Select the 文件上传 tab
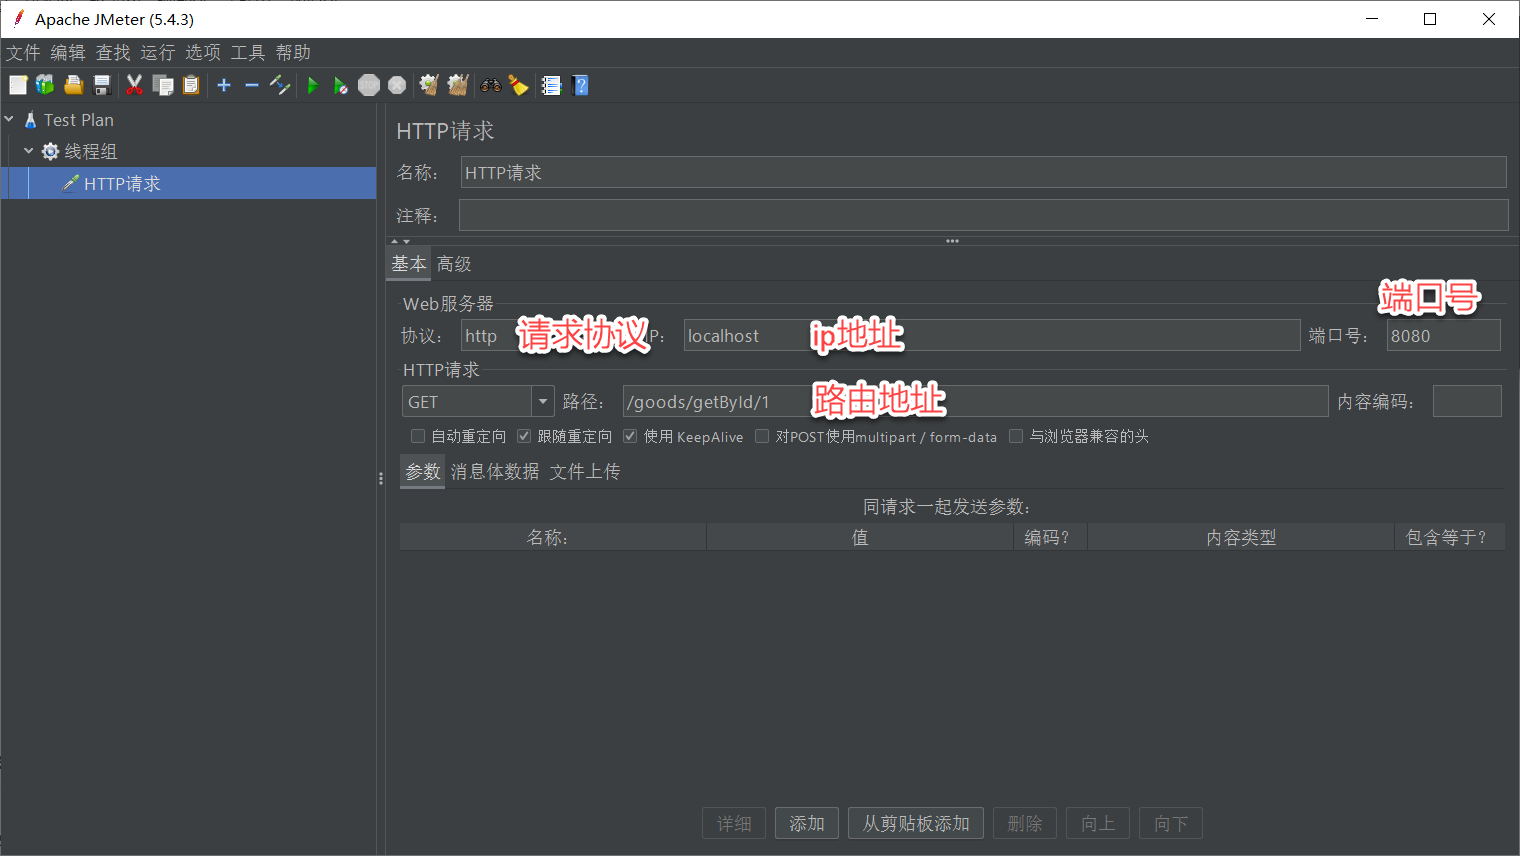The height and width of the screenshot is (856, 1520). tap(585, 471)
